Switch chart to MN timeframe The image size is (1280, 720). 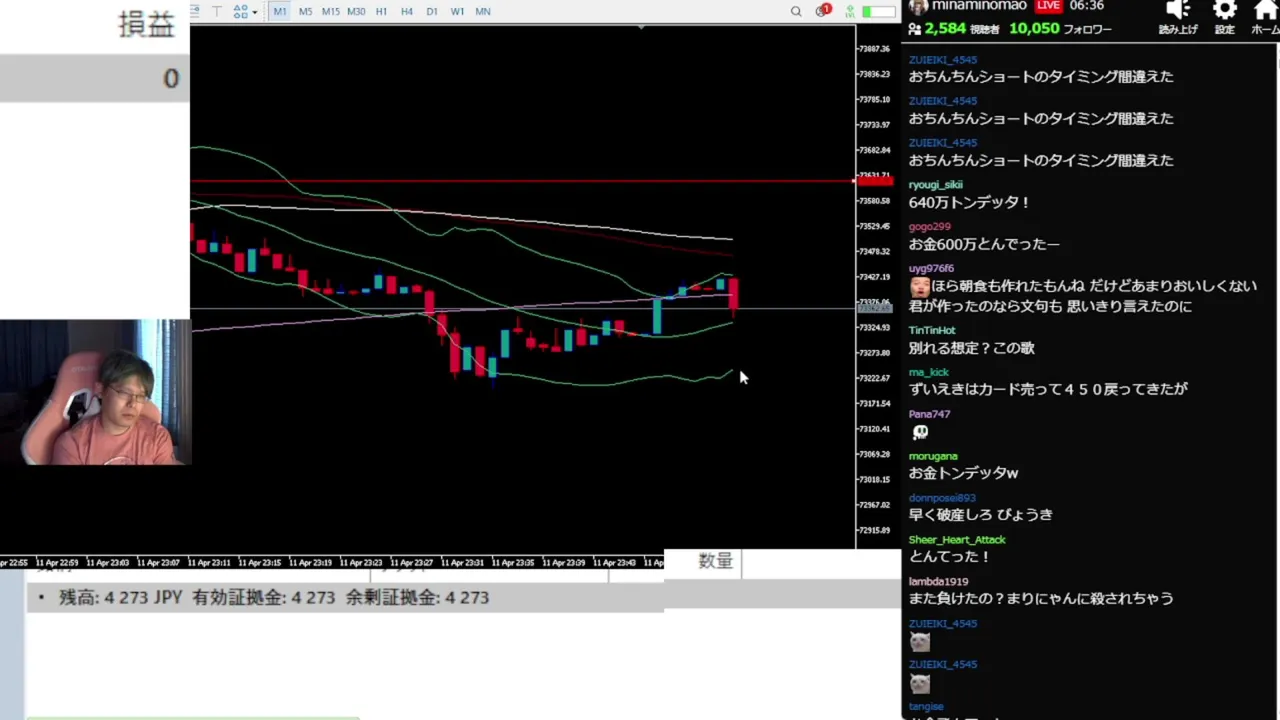tap(483, 11)
